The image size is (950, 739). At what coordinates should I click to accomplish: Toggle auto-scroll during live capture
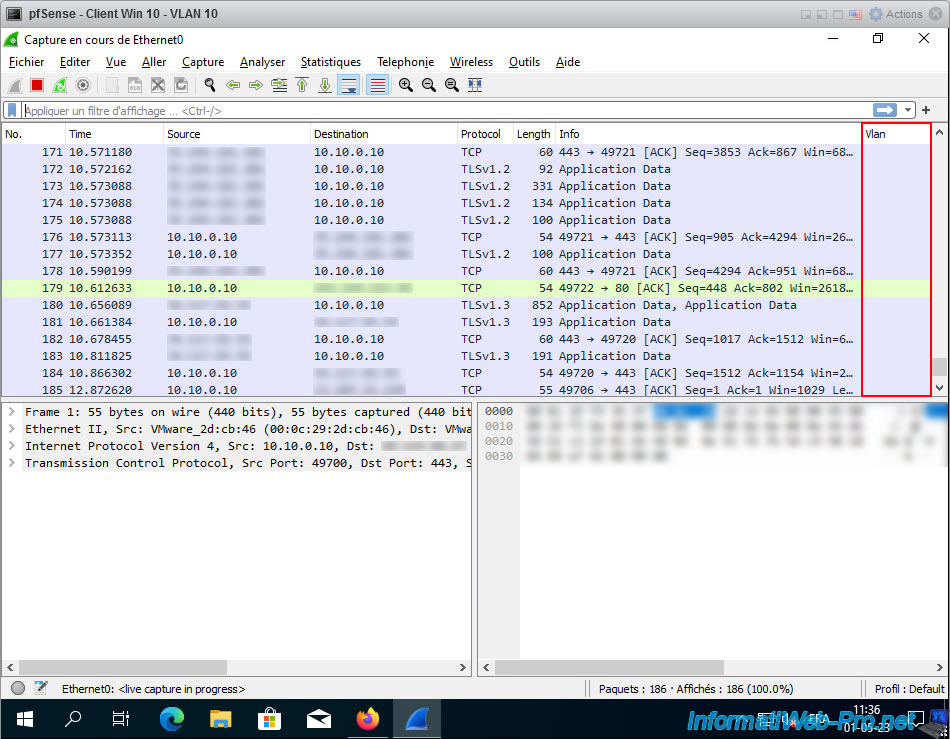[349, 85]
